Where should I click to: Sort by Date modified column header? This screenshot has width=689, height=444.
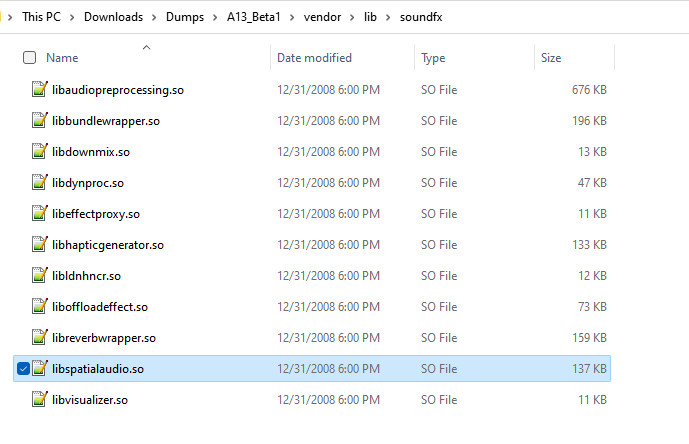pyautogui.click(x=314, y=58)
